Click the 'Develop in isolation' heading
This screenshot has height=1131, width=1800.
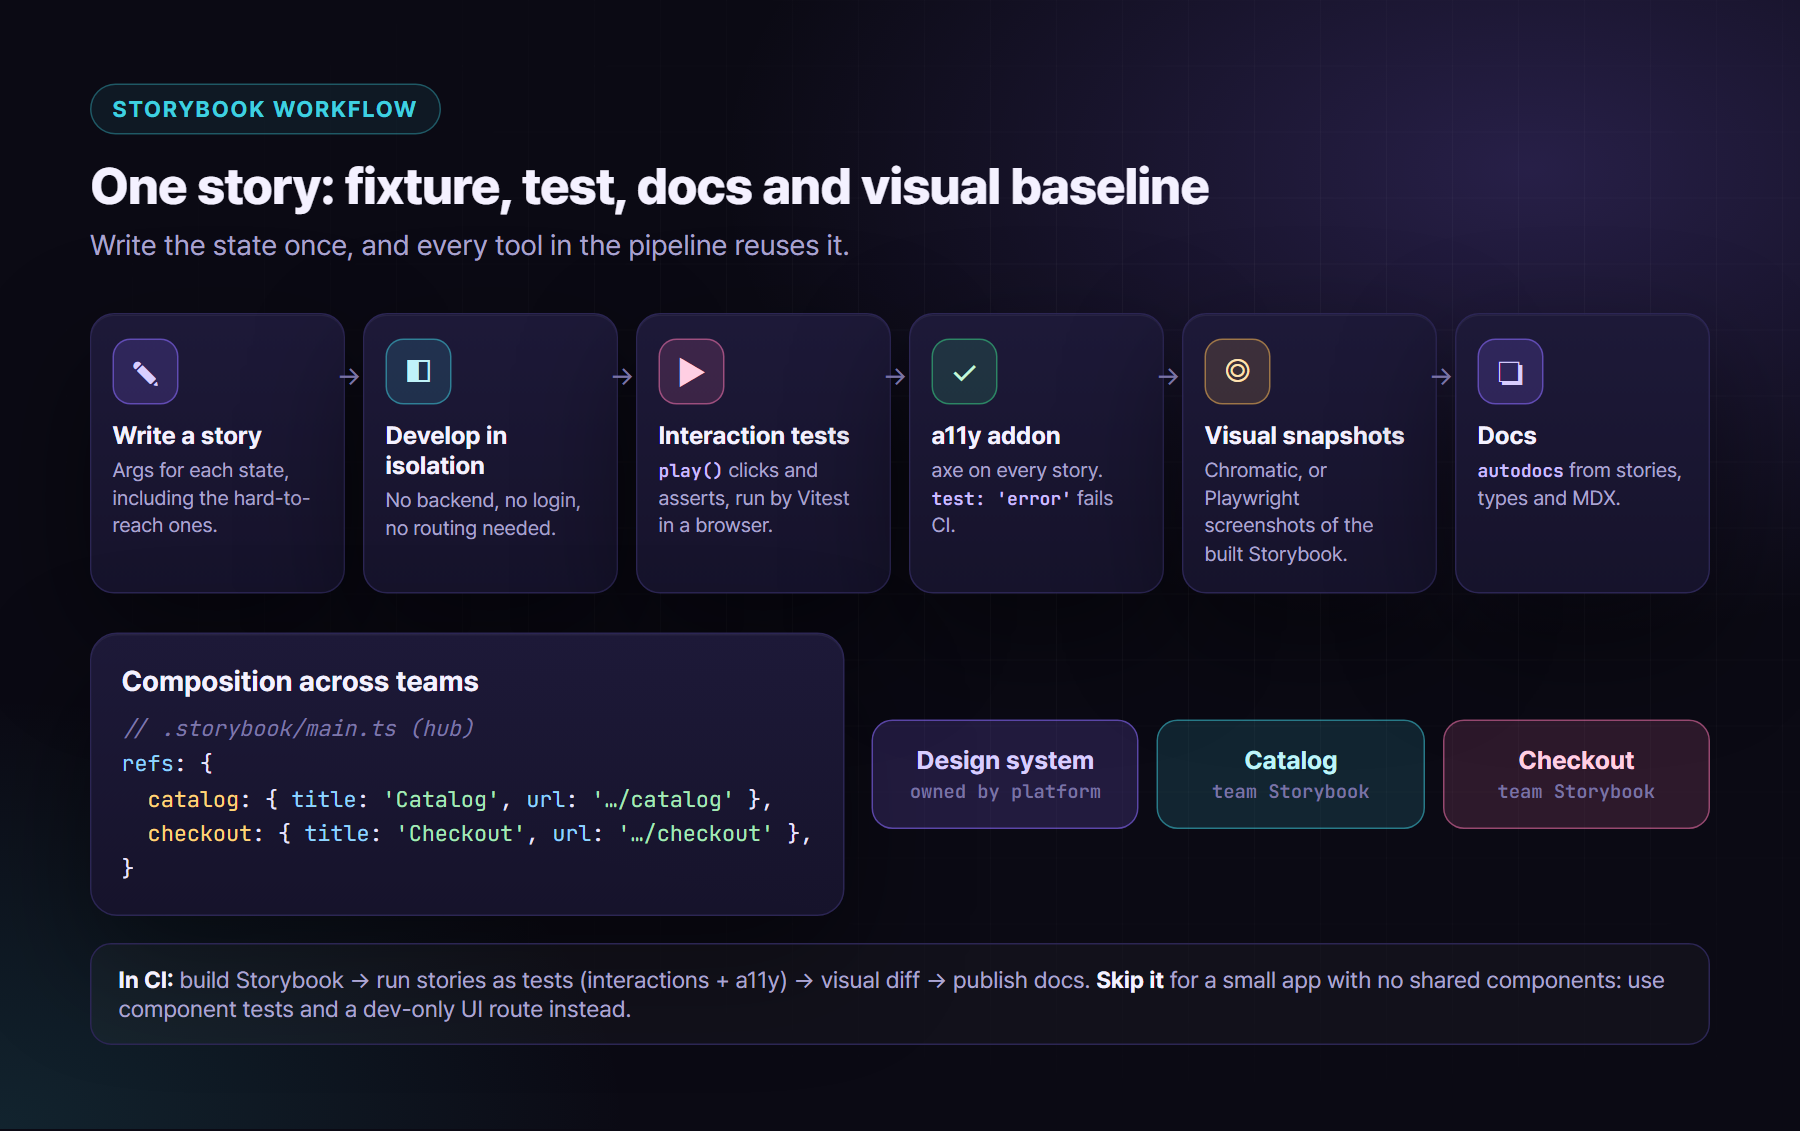446,451
